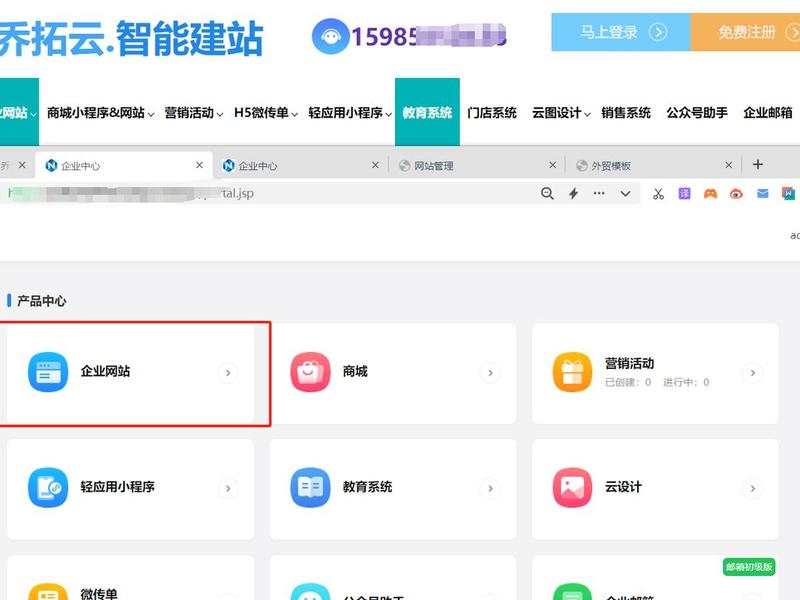
Task: Click the orange game controller icon
Action: (710, 193)
